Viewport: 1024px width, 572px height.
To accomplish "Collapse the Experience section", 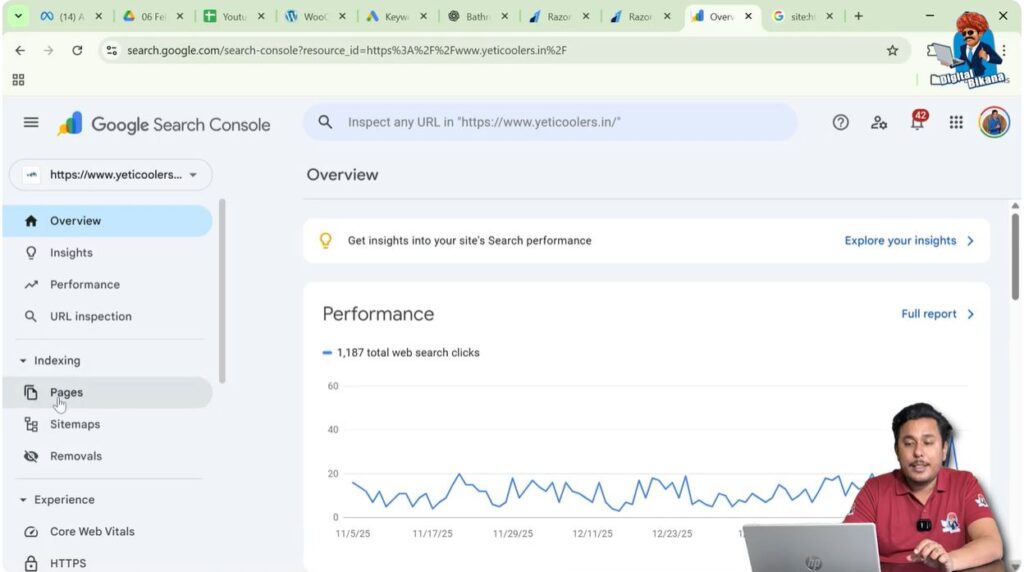I will click(x=23, y=500).
